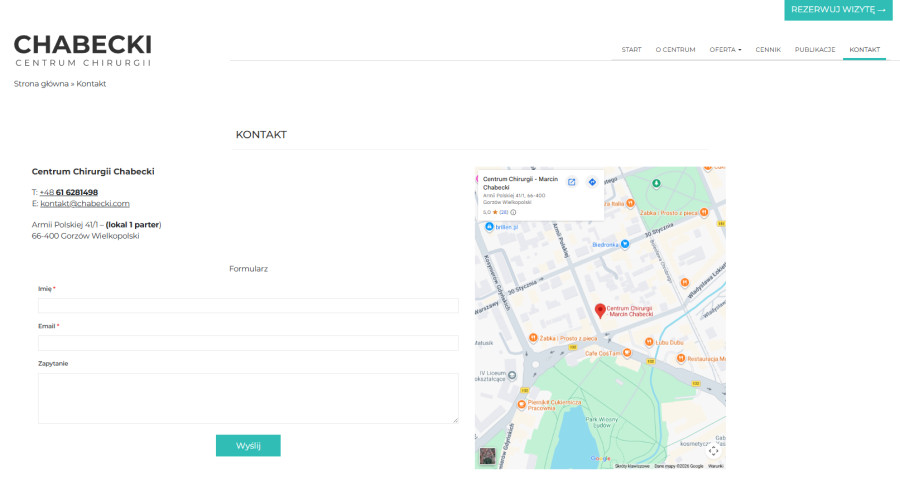The image size is (900, 496).
Task: Expand the Oferta dropdown menu
Action: tap(725, 49)
